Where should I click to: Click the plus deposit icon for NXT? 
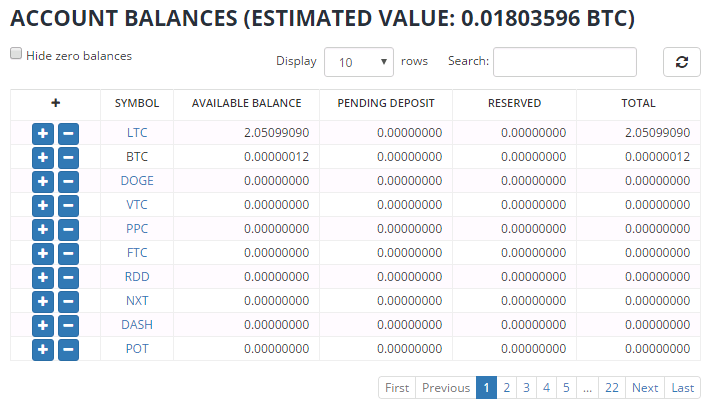point(43,301)
